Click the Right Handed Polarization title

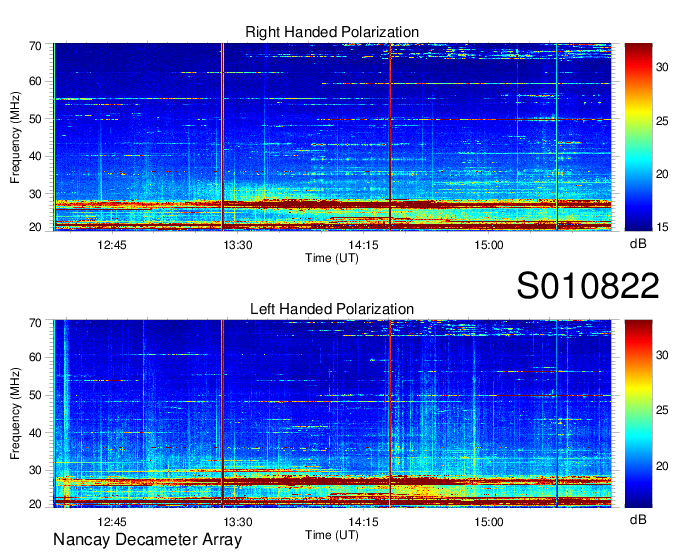point(332,32)
